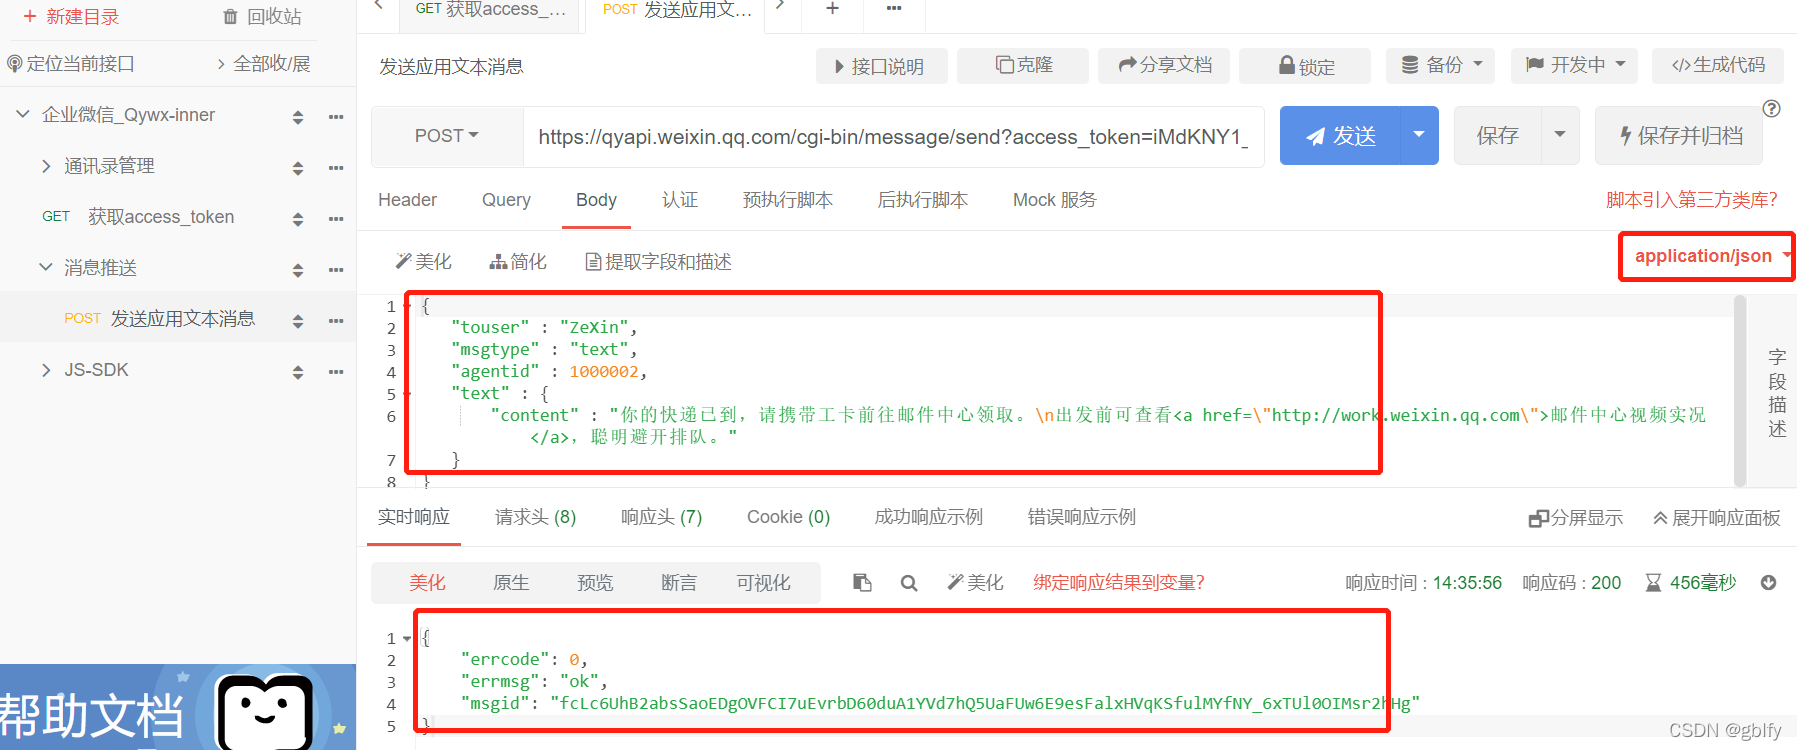Click 展开响应面板 expand response panel
The width and height of the screenshot is (1797, 750).
coord(1717,518)
